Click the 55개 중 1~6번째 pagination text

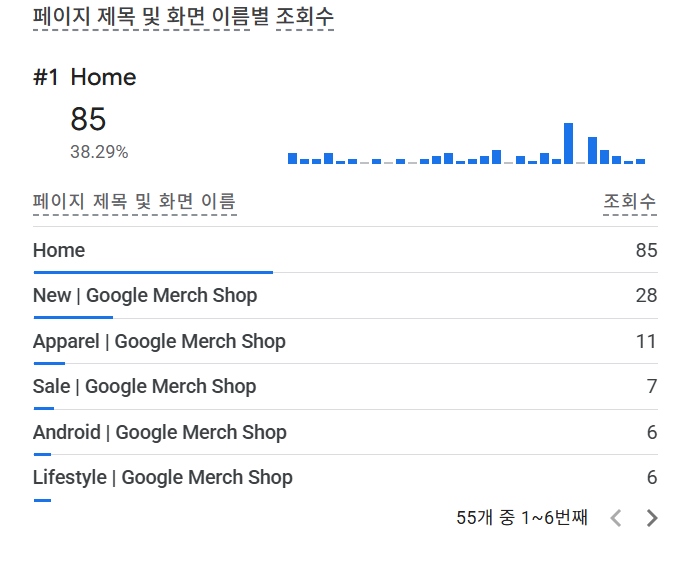coord(522,518)
